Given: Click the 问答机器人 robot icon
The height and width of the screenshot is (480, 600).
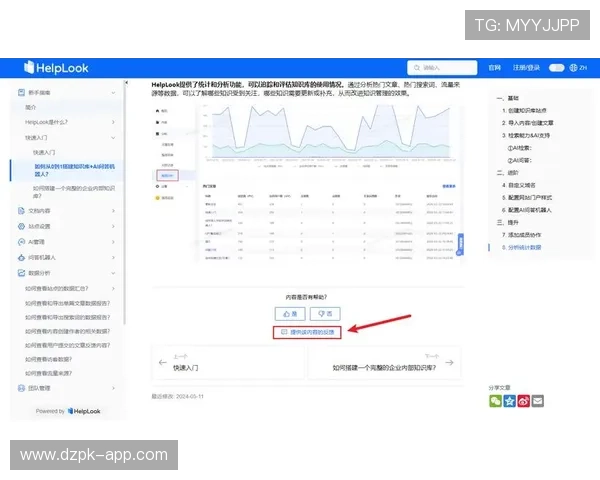Looking at the screenshot, I should click(21, 258).
